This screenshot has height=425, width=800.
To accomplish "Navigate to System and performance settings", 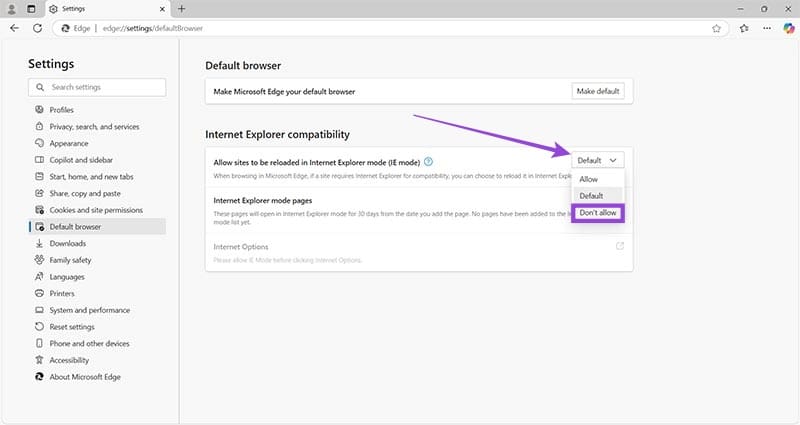I will tap(90, 310).
